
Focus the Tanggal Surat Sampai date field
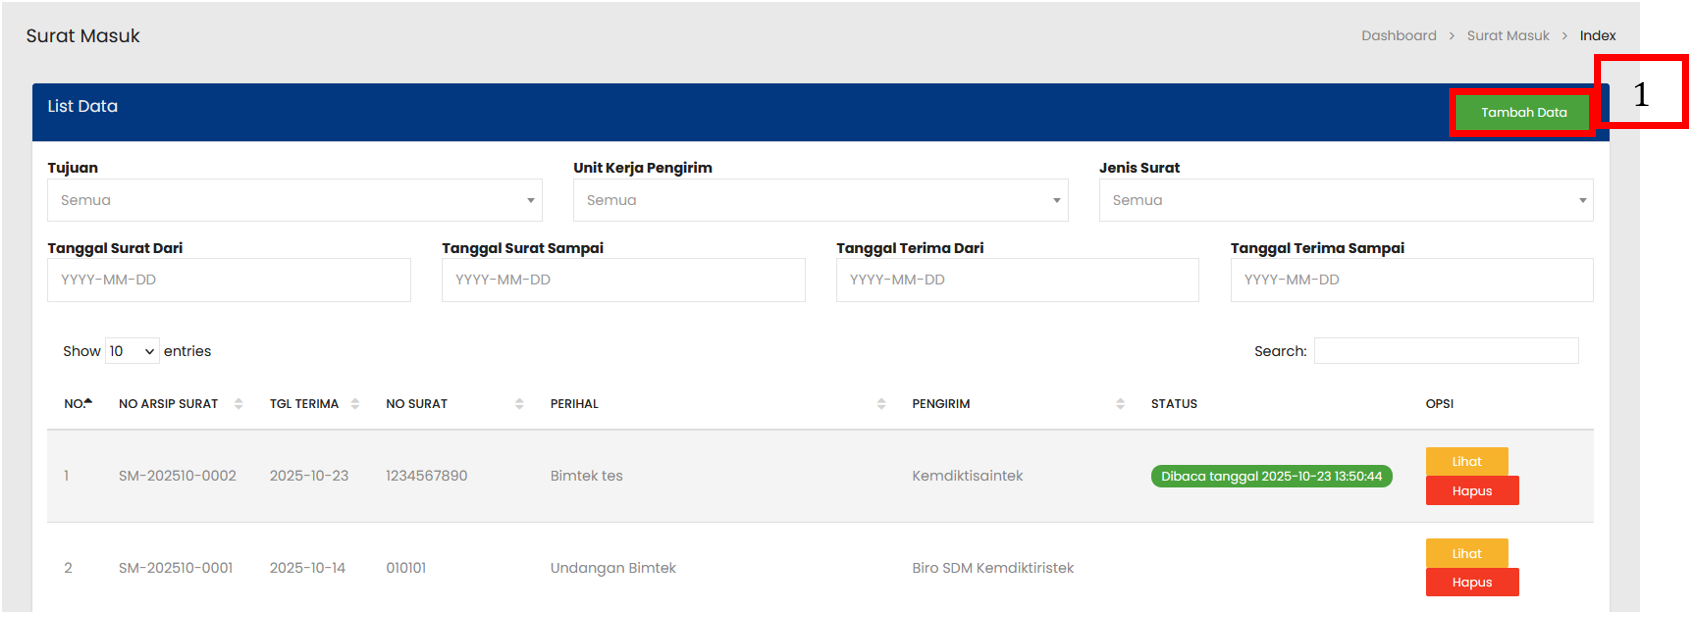623,280
